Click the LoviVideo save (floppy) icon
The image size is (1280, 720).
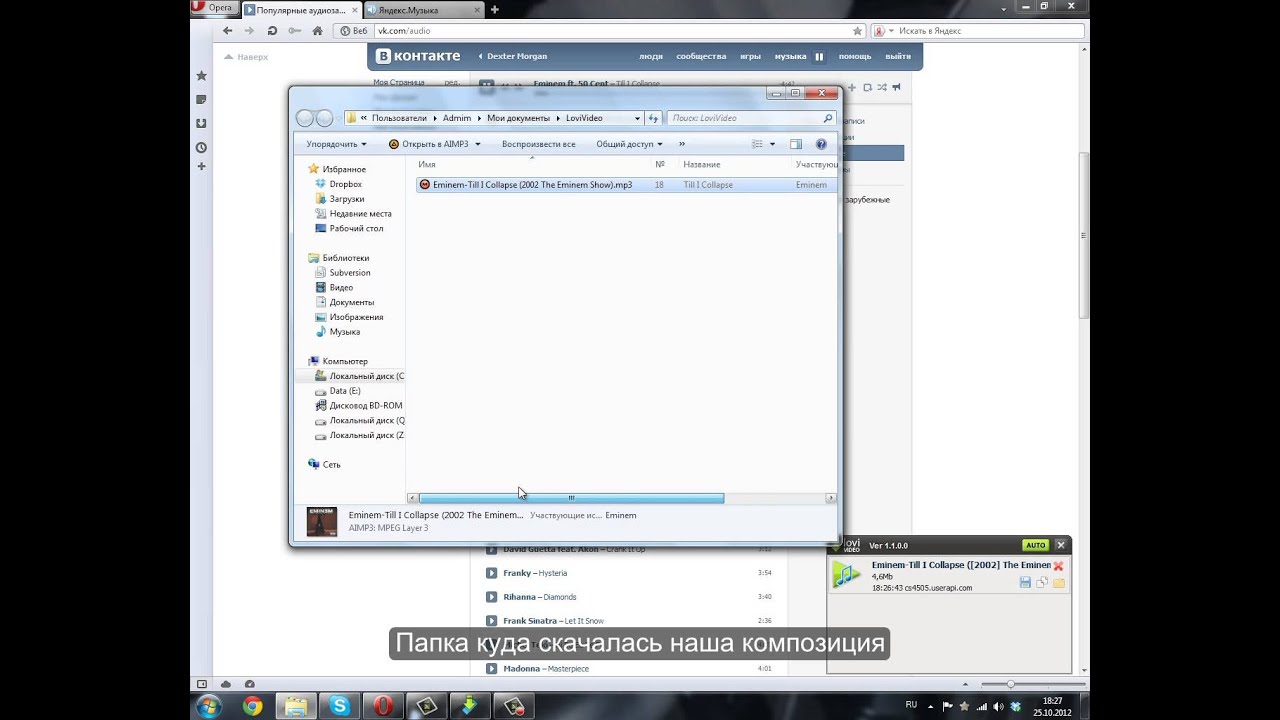click(x=1025, y=582)
